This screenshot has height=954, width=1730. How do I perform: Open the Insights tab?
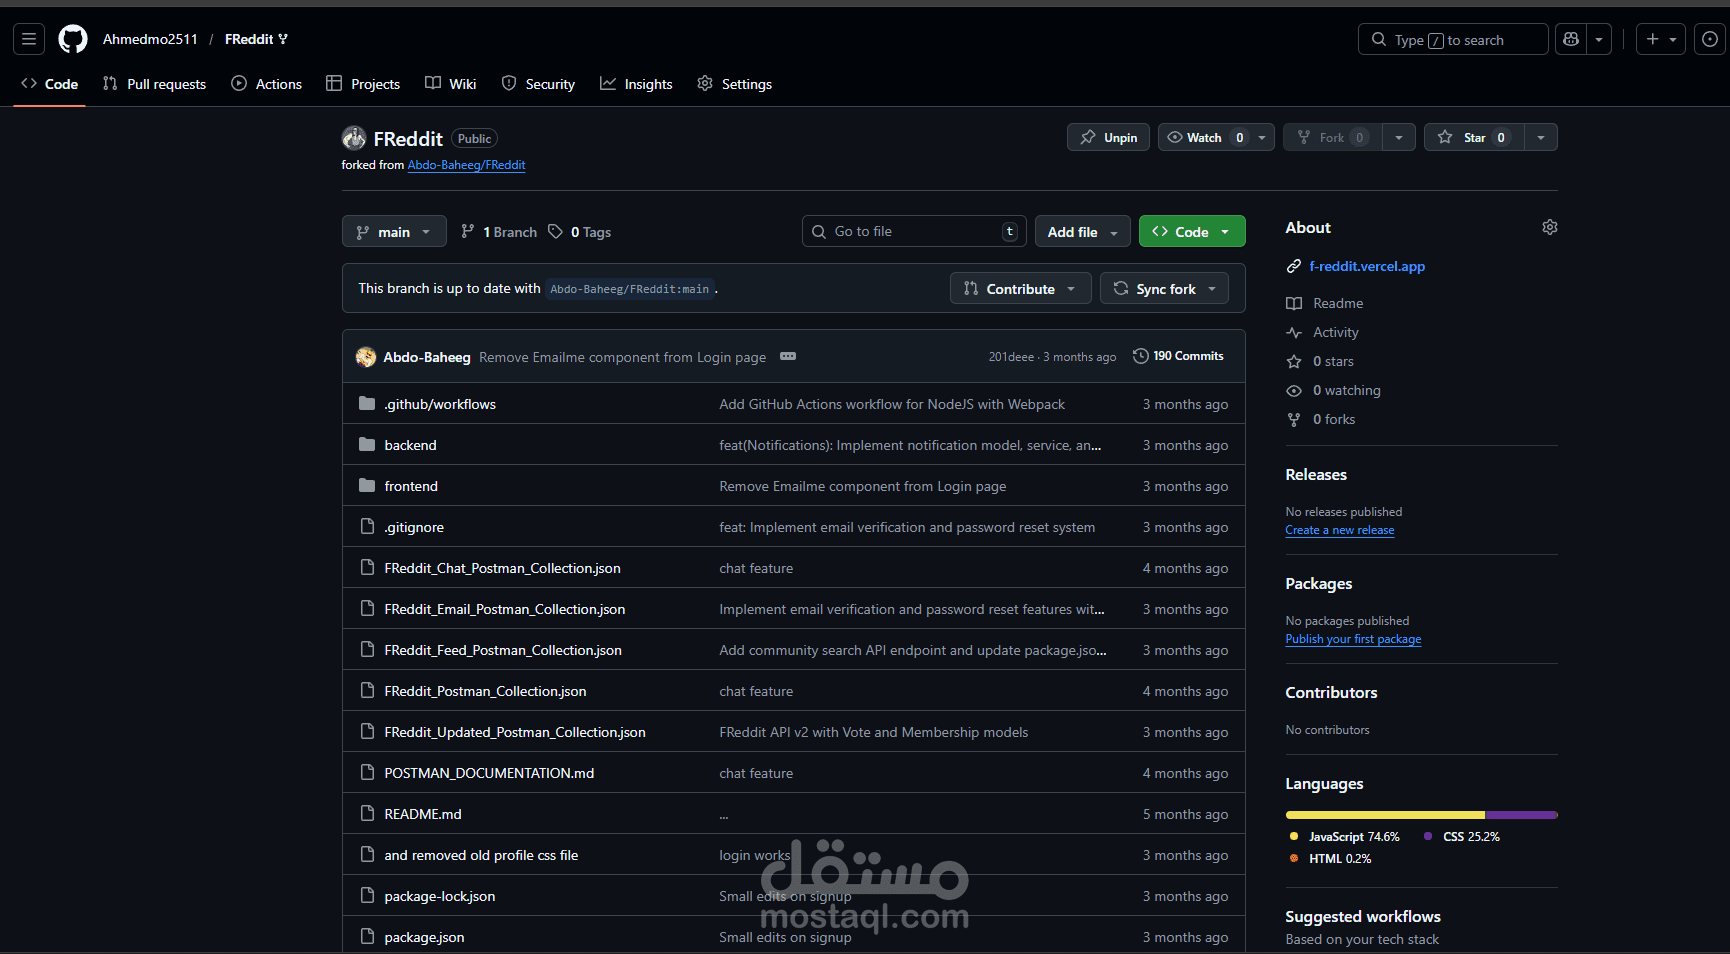pyautogui.click(x=636, y=84)
